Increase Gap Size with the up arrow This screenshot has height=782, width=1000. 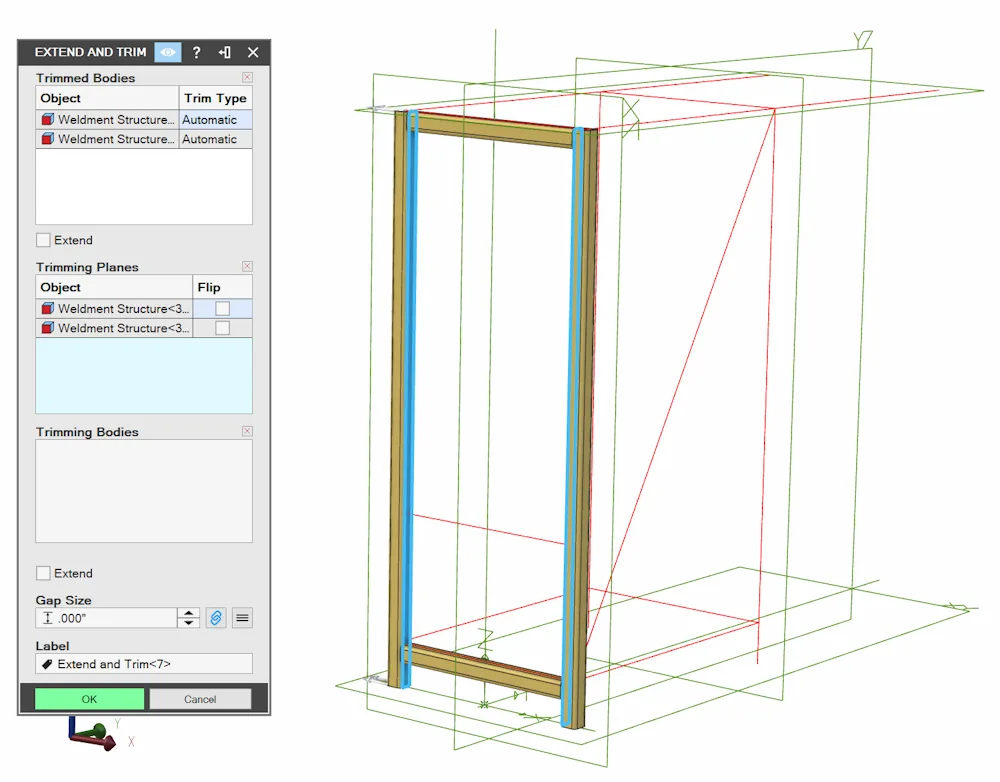(188, 613)
